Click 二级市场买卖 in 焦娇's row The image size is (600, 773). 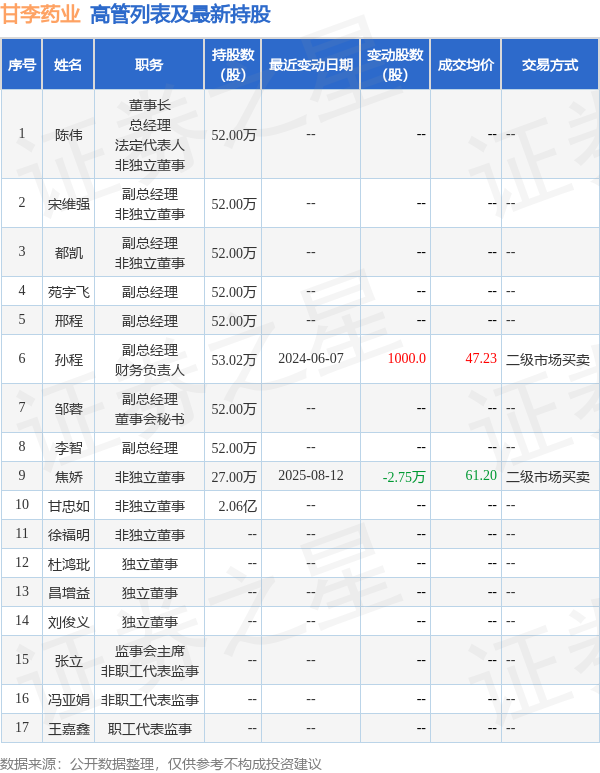click(x=548, y=477)
